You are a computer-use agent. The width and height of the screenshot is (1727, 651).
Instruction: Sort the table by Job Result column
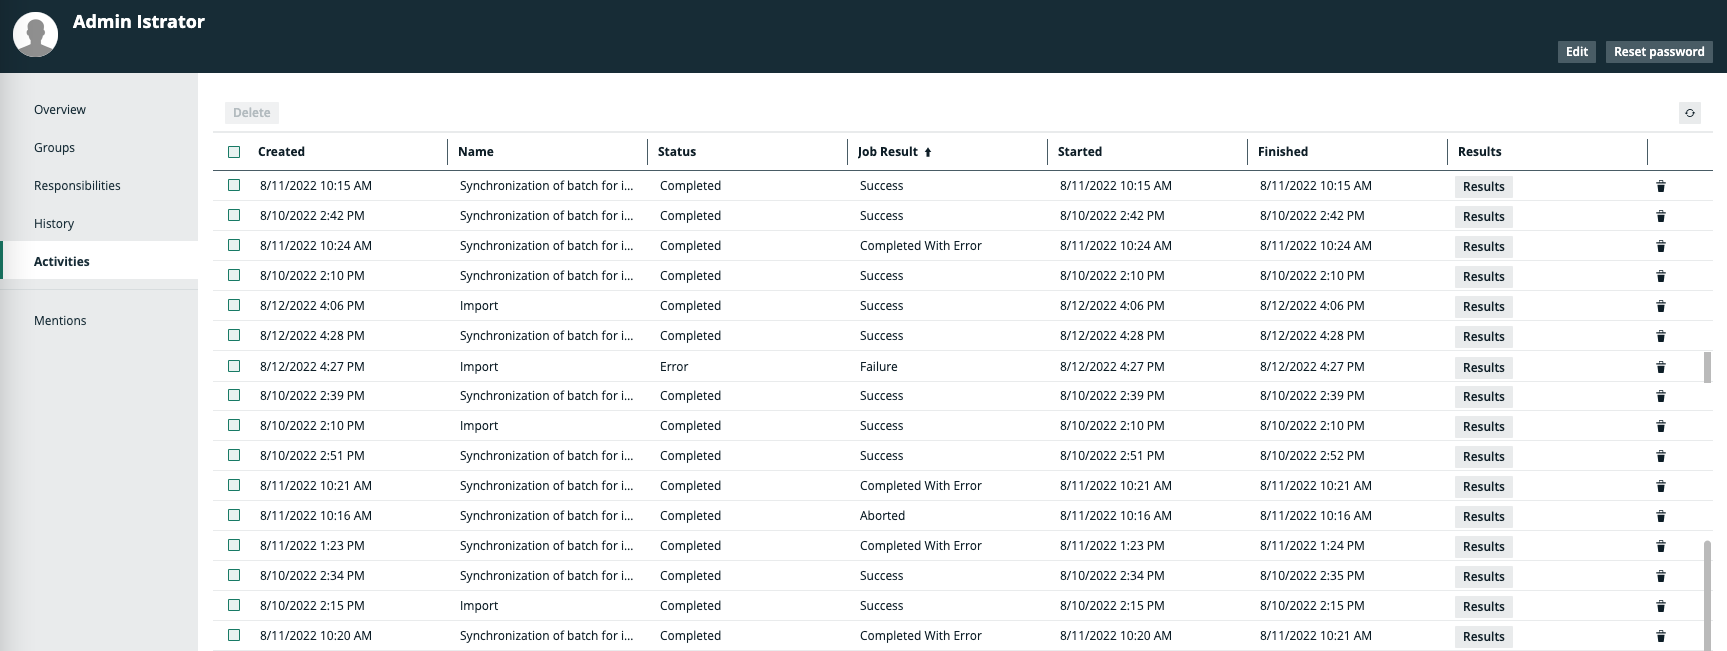pos(888,152)
